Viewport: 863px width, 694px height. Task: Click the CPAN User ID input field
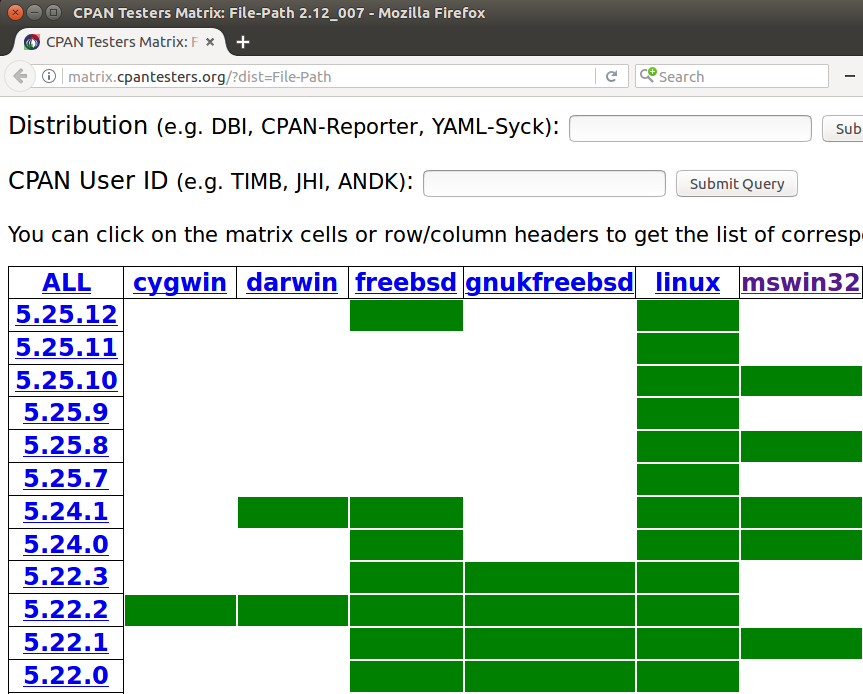pyautogui.click(x=544, y=184)
